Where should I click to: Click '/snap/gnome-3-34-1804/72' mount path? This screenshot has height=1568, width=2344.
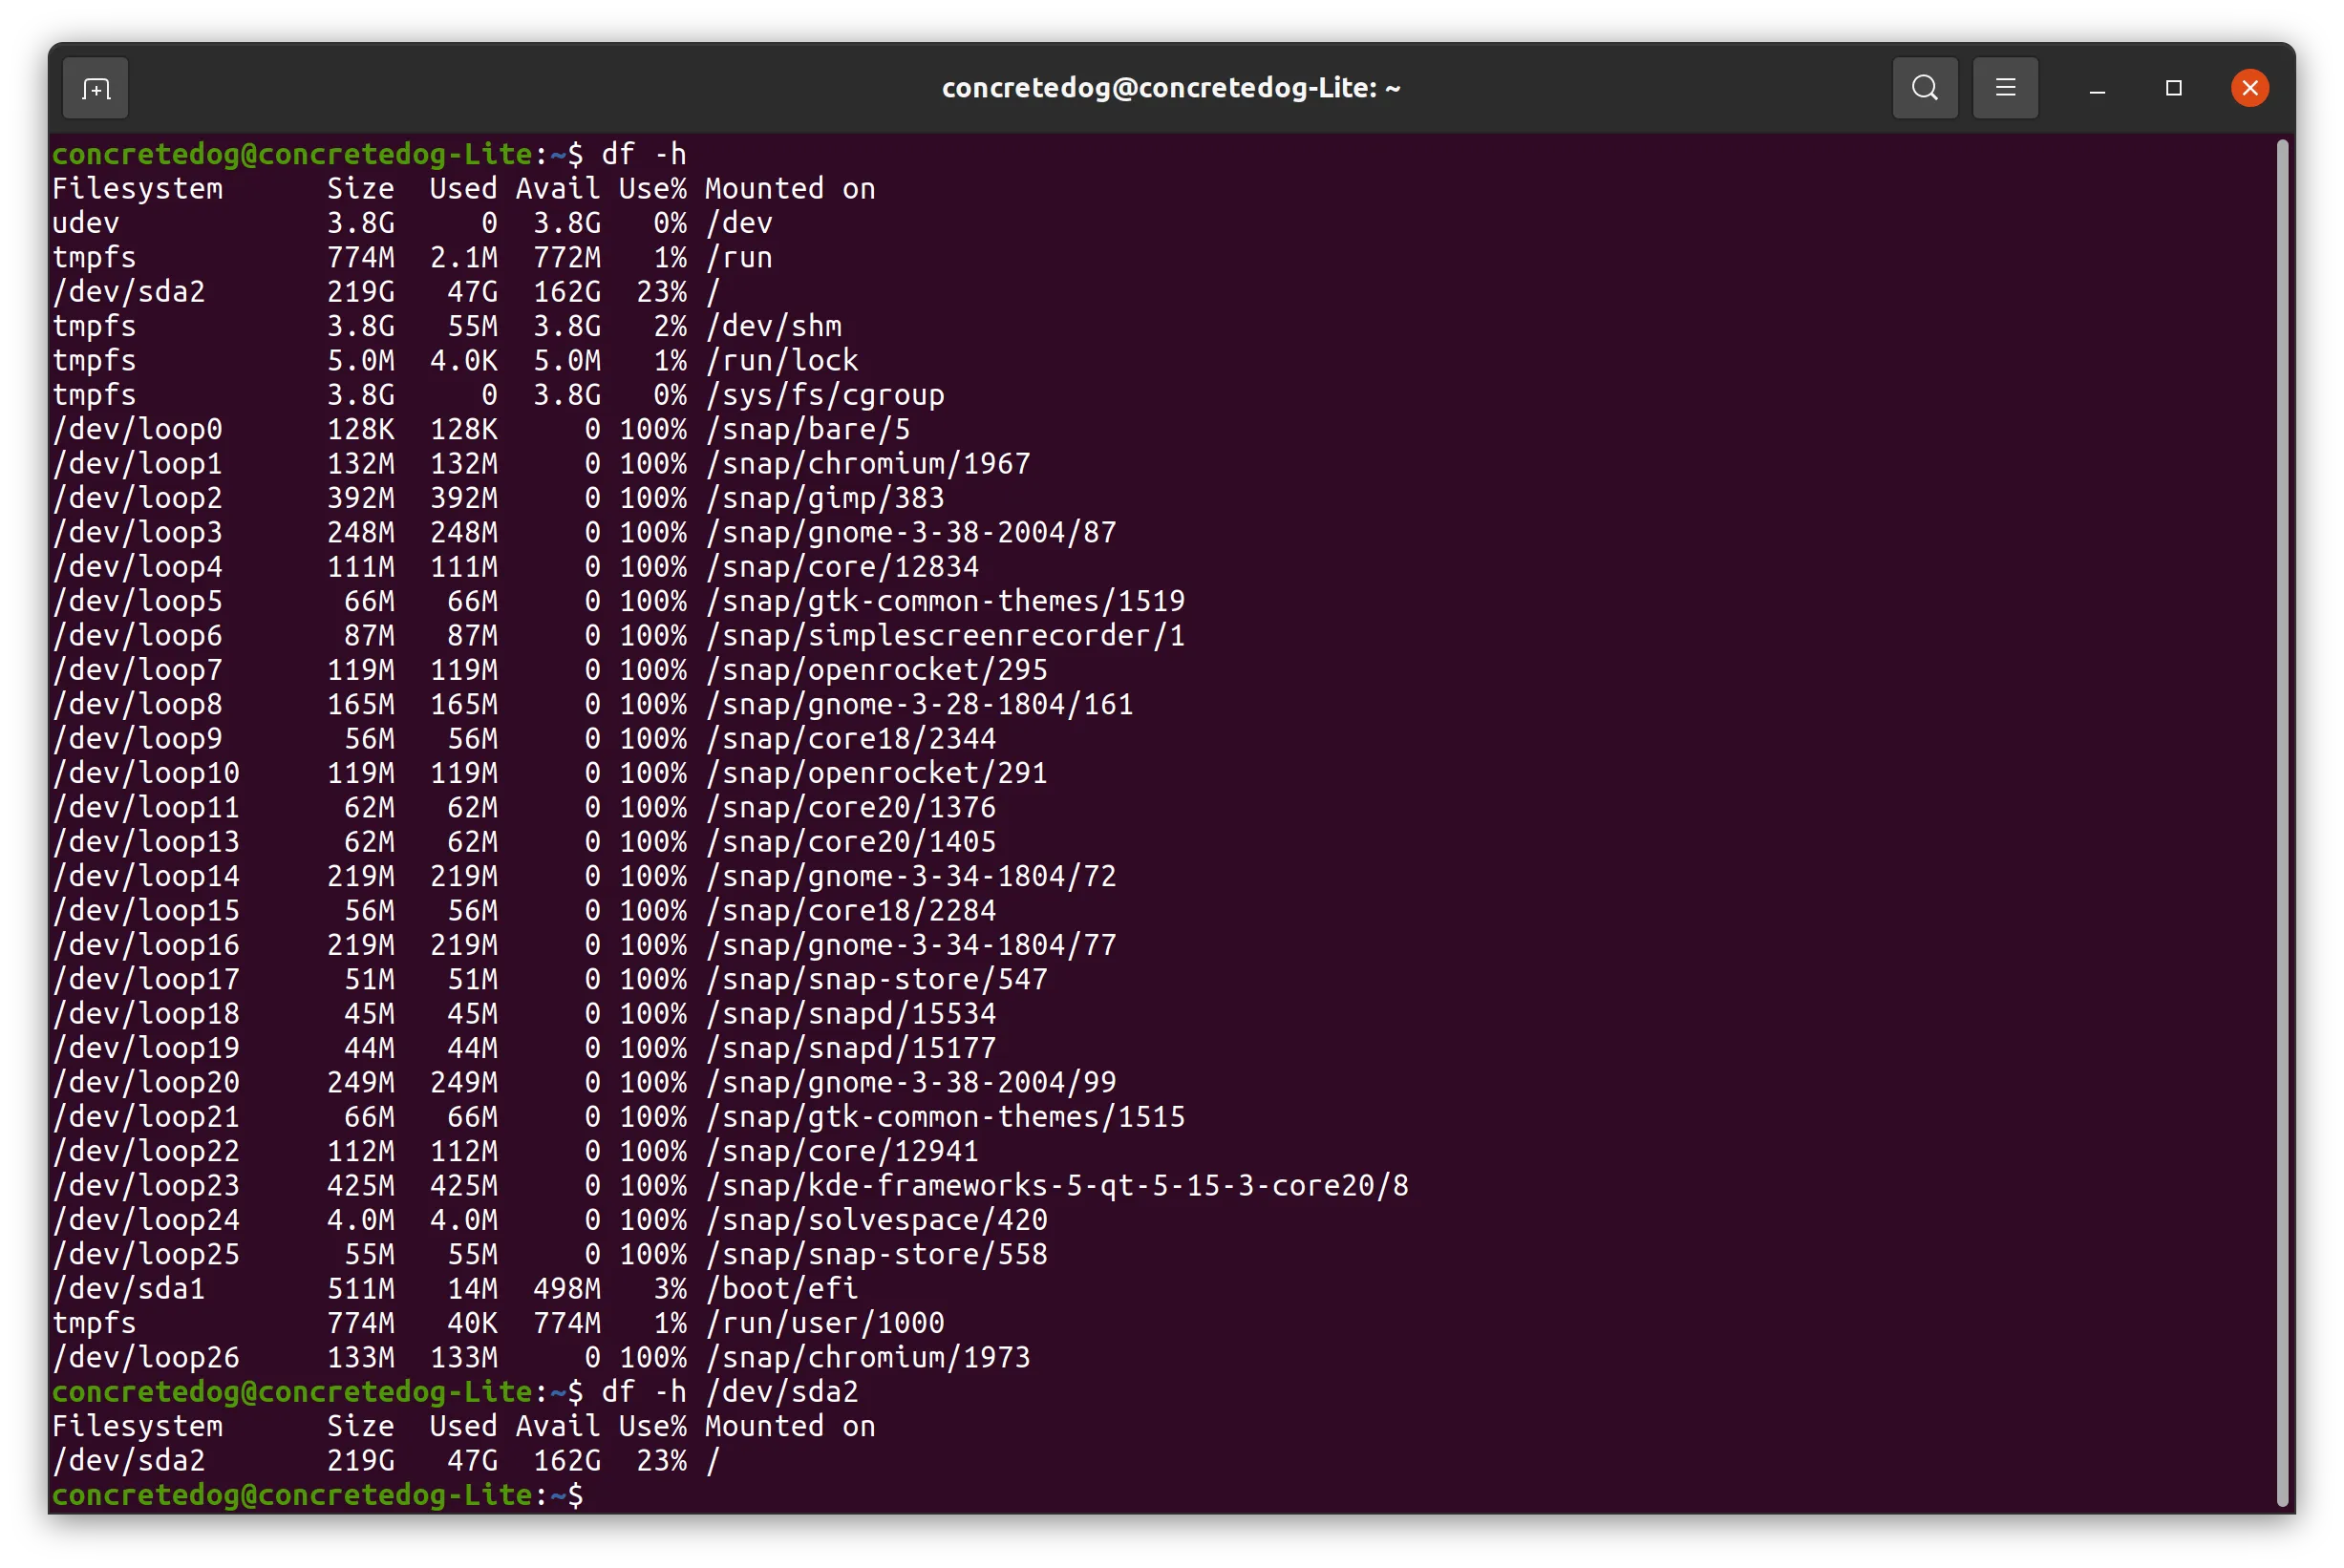[x=911, y=876]
